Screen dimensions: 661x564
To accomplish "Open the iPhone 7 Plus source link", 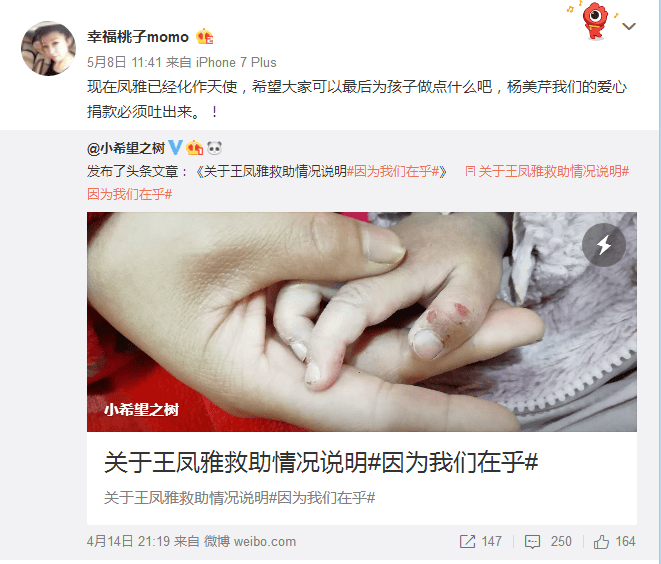I will (x=236, y=62).
